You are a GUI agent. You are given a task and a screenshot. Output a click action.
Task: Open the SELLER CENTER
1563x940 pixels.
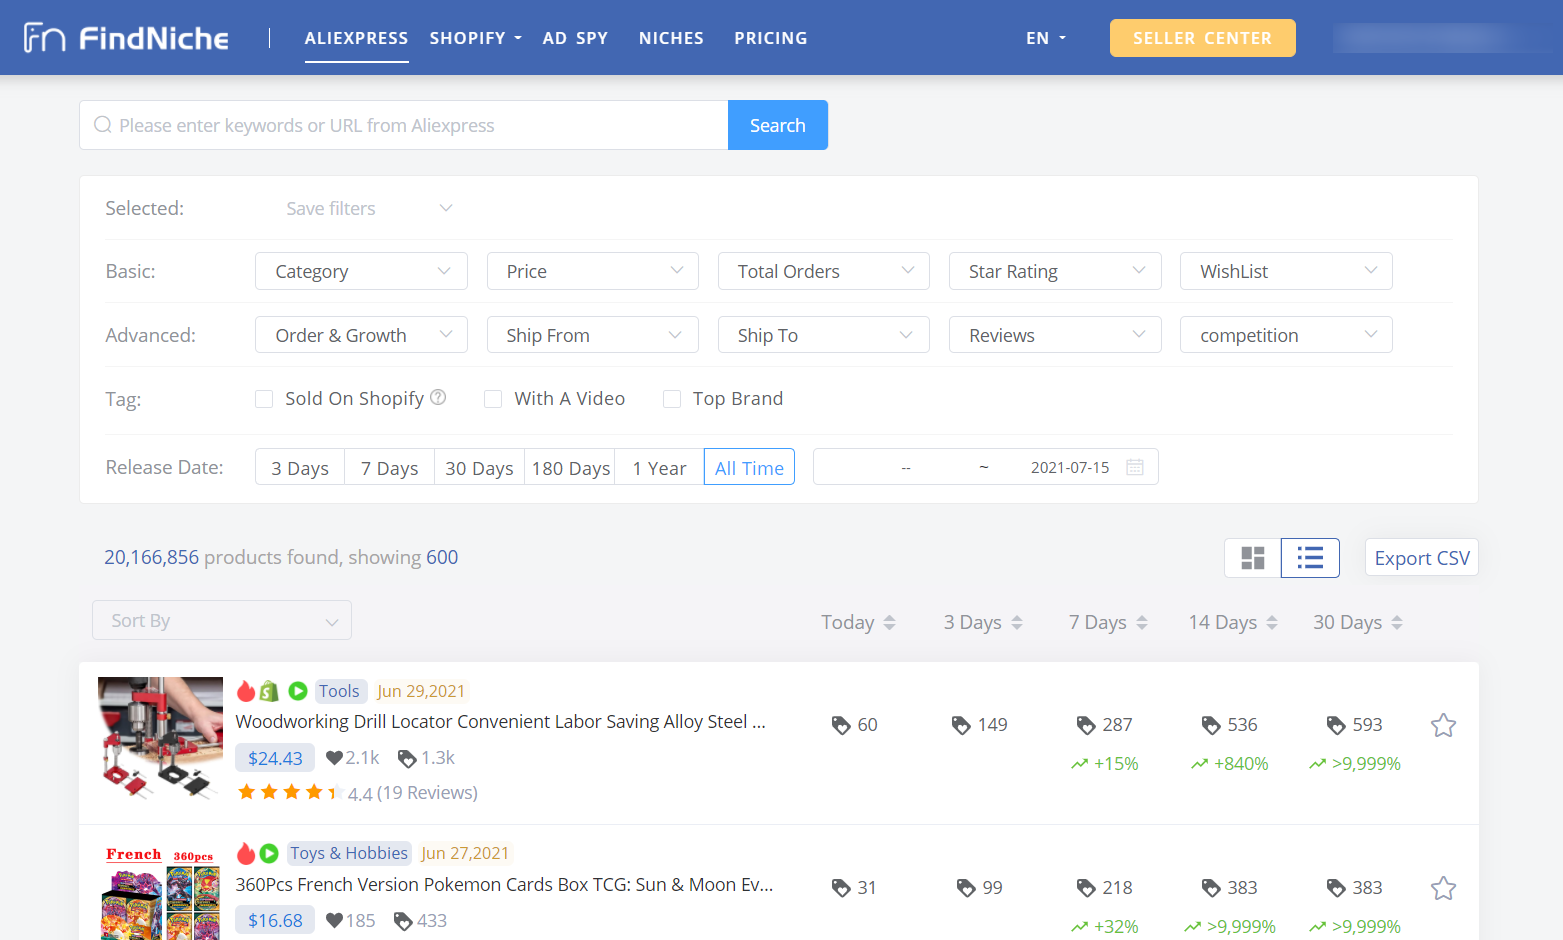coord(1203,38)
